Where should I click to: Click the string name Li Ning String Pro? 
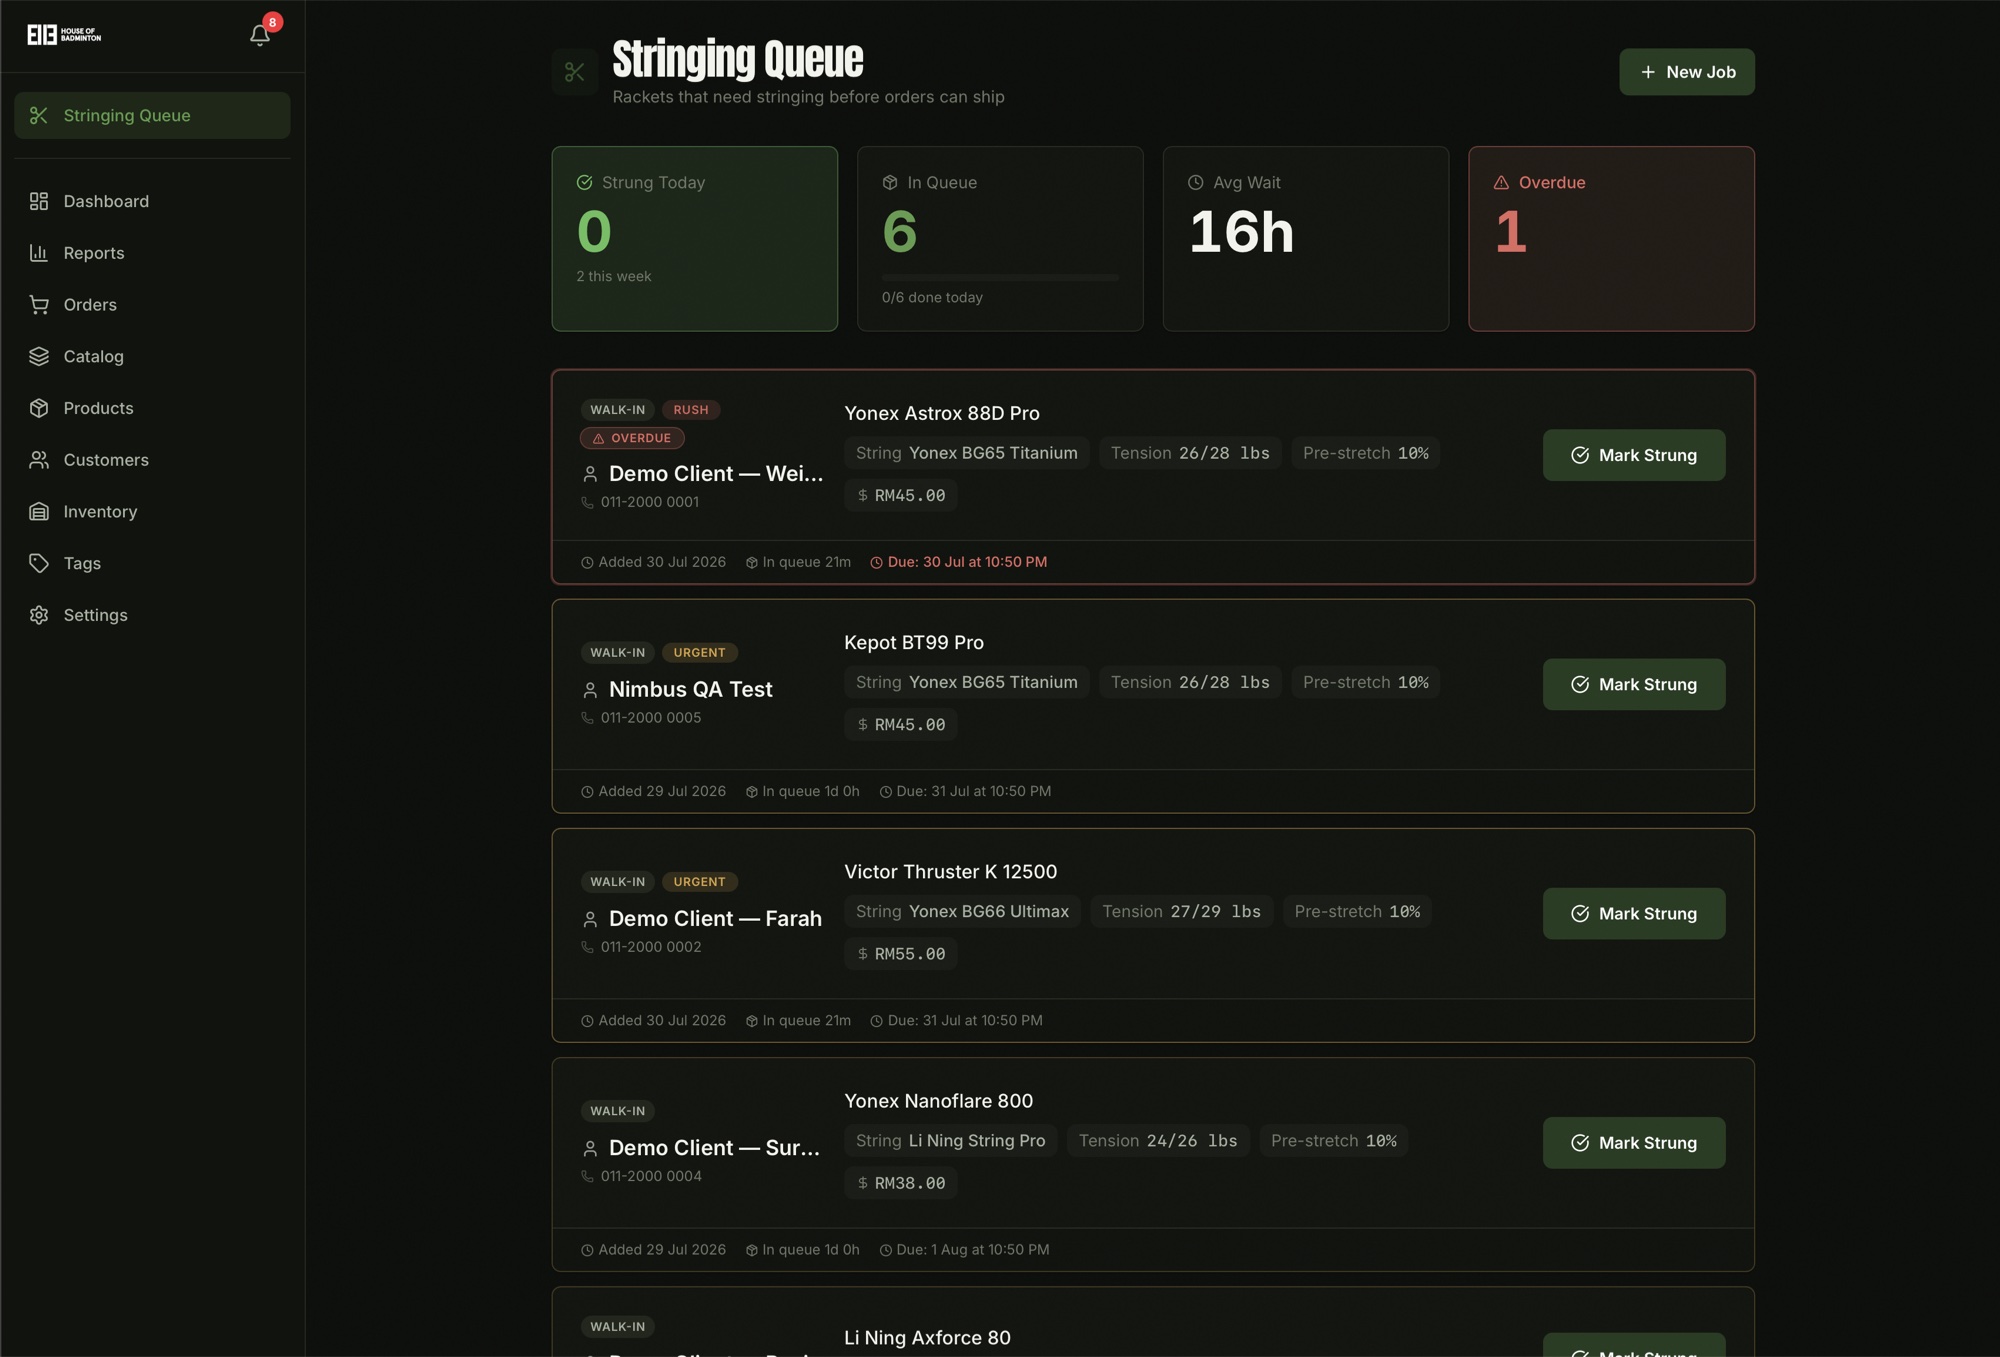pos(977,1141)
